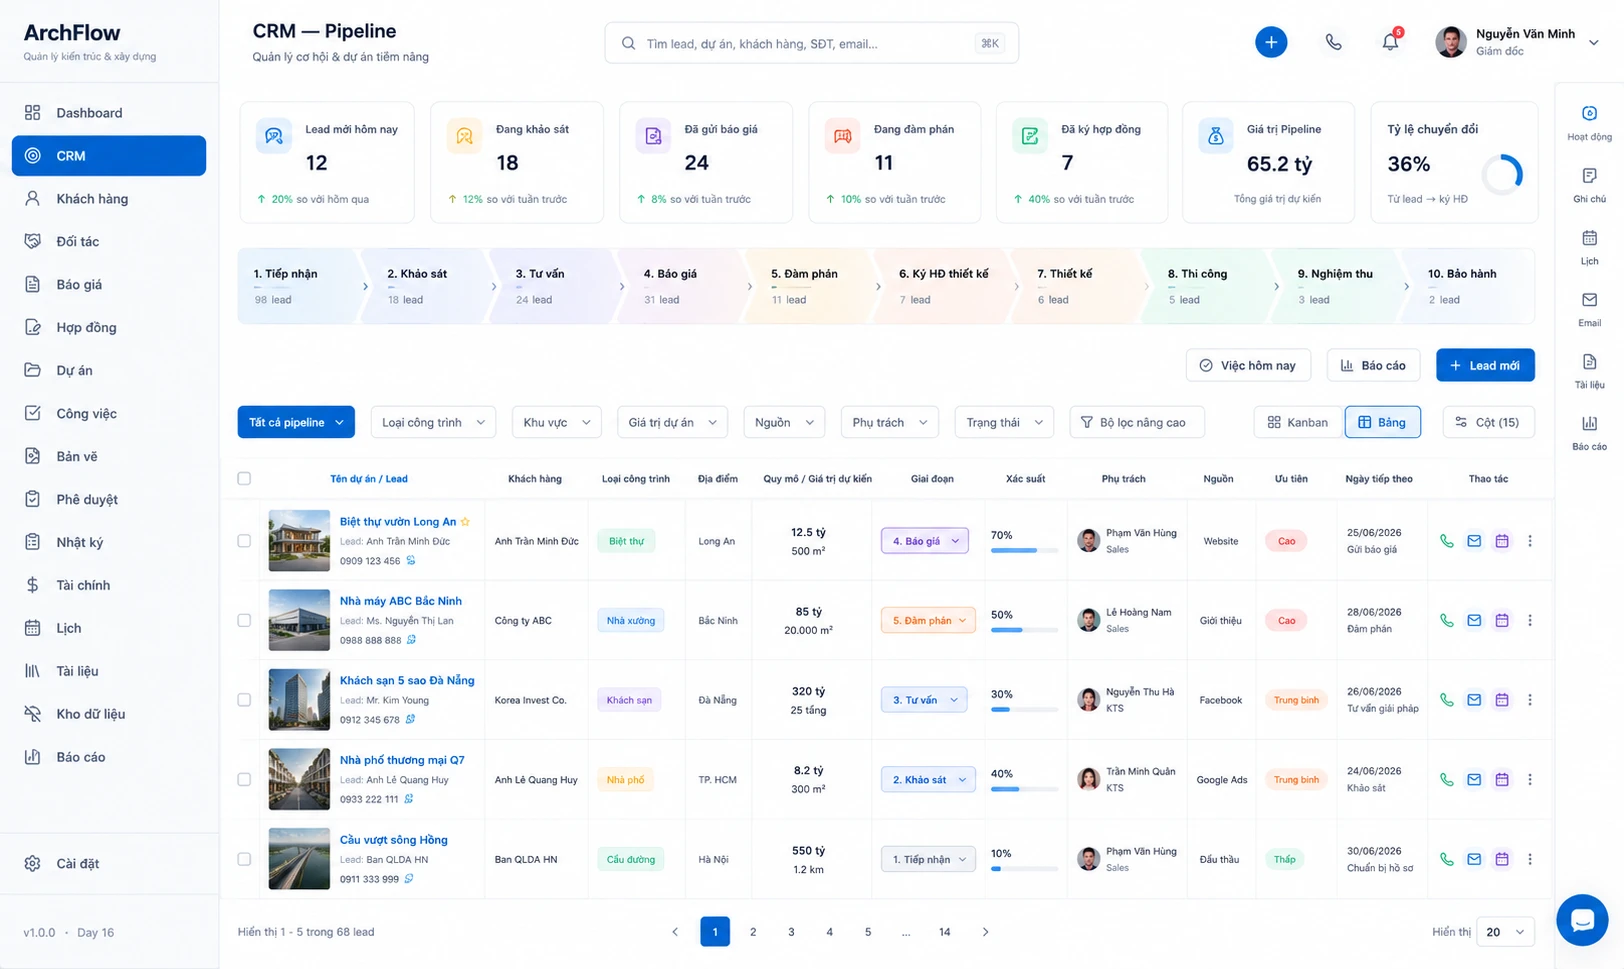
Task: Email the Nhà máy ABC Bắc Ninh lead
Action: tap(1474, 620)
